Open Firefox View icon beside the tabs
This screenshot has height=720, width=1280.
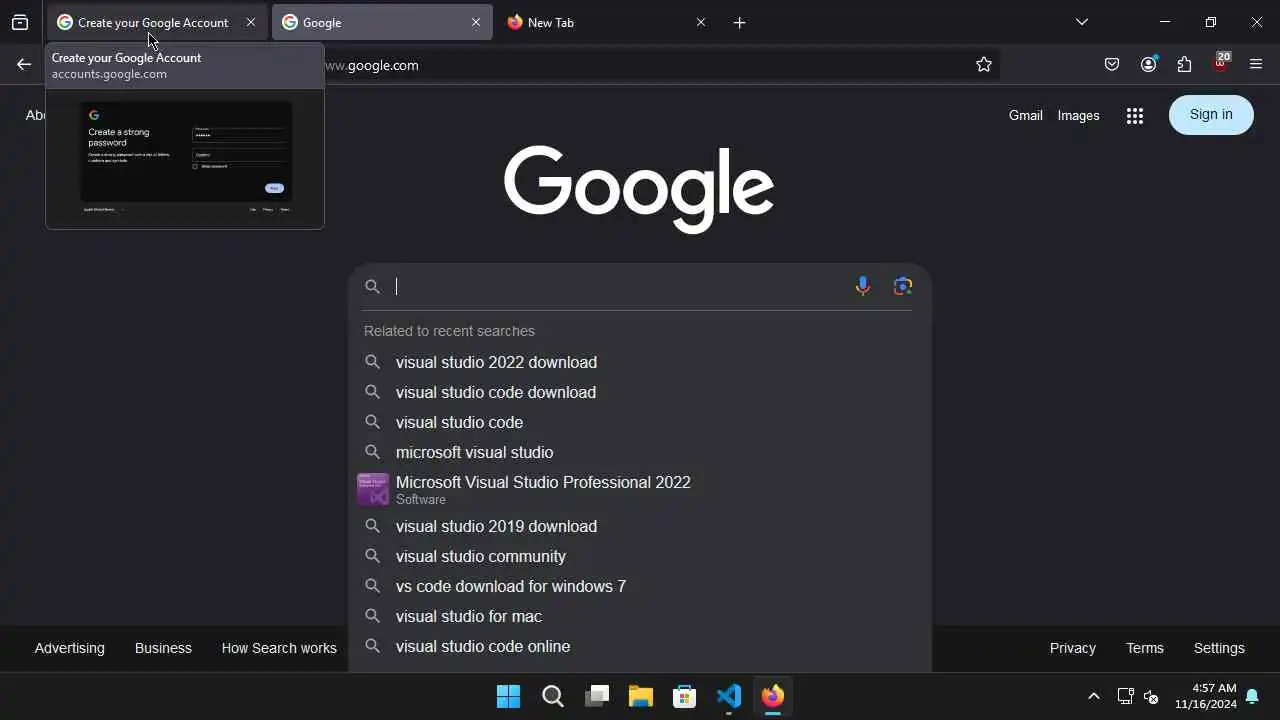pos(20,22)
